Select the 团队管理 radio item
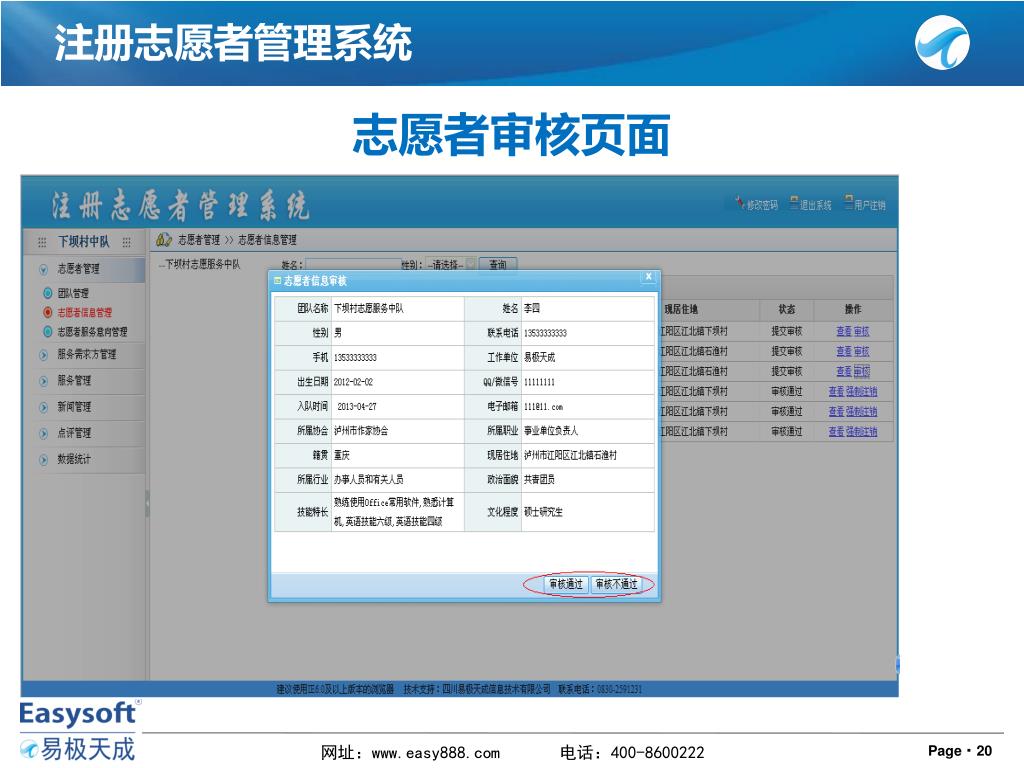 tap(47, 293)
